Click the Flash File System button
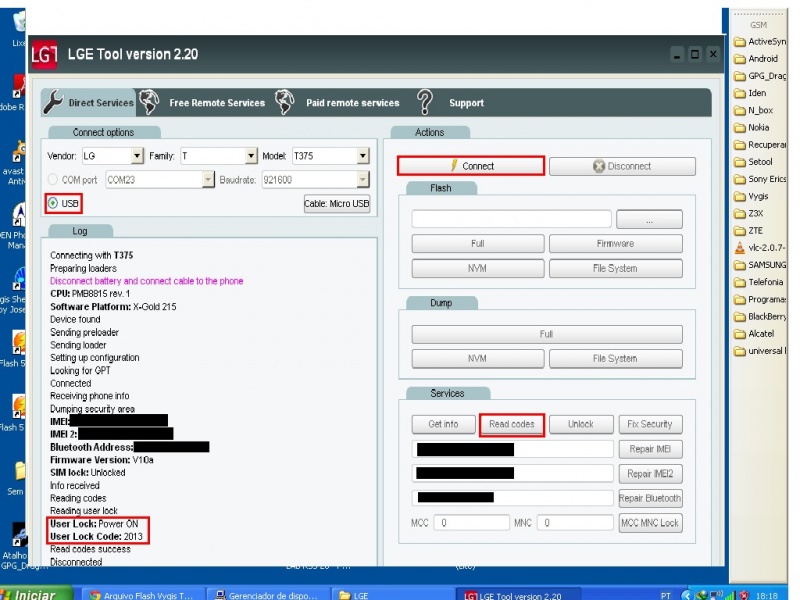This screenshot has width=800, height=600. [615, 268]
